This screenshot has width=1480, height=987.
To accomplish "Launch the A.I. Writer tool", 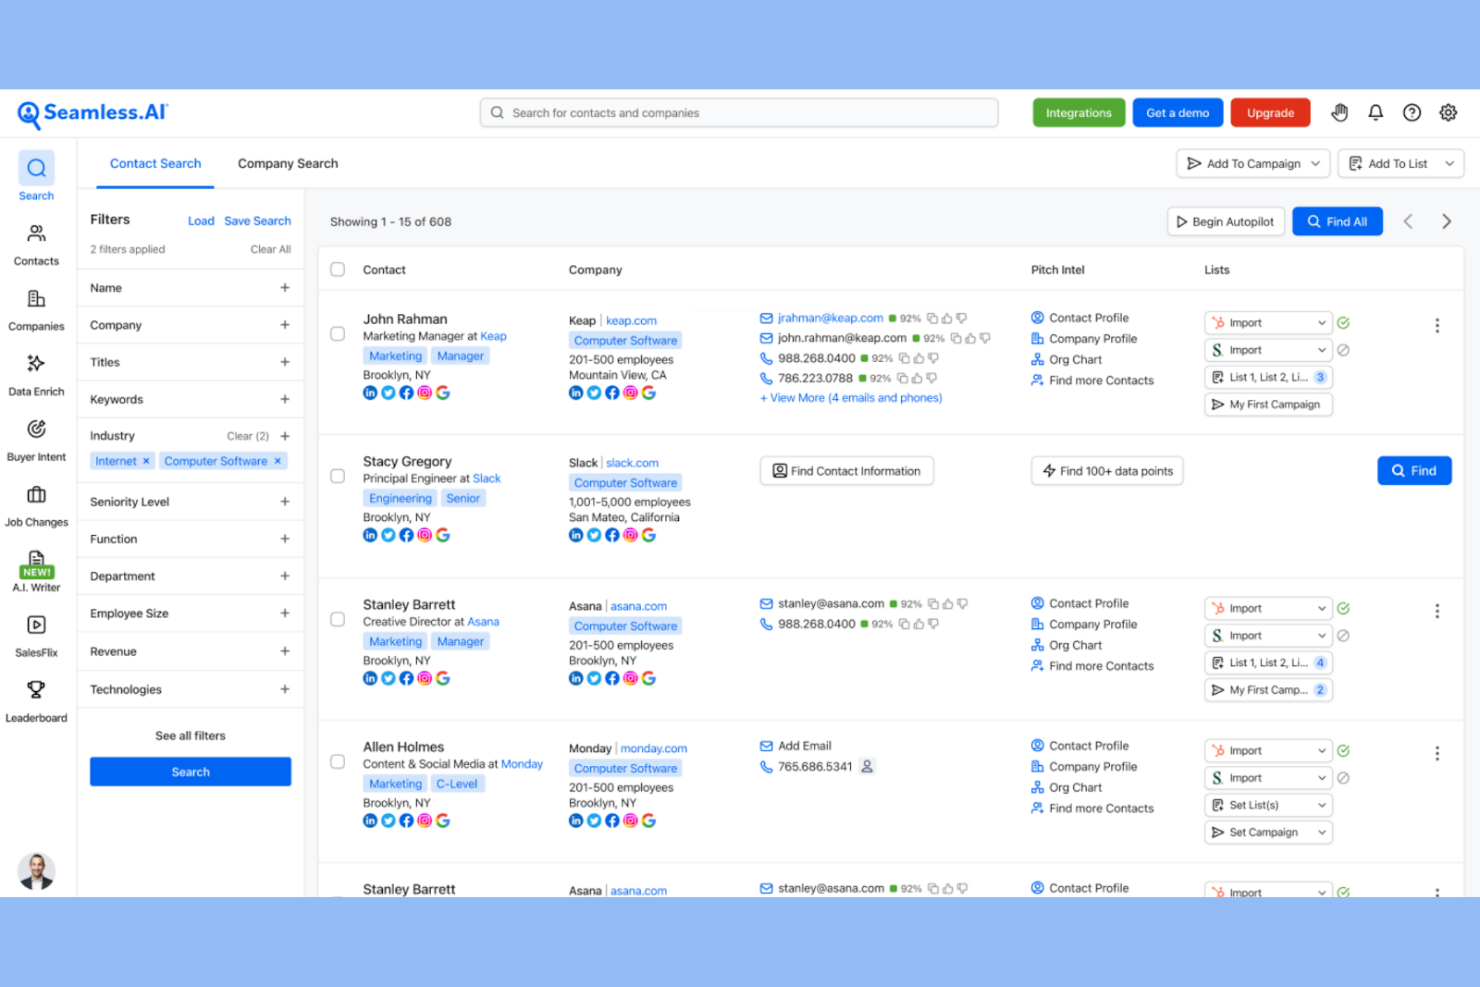I will pyautogui.click(x=36, y=570).
